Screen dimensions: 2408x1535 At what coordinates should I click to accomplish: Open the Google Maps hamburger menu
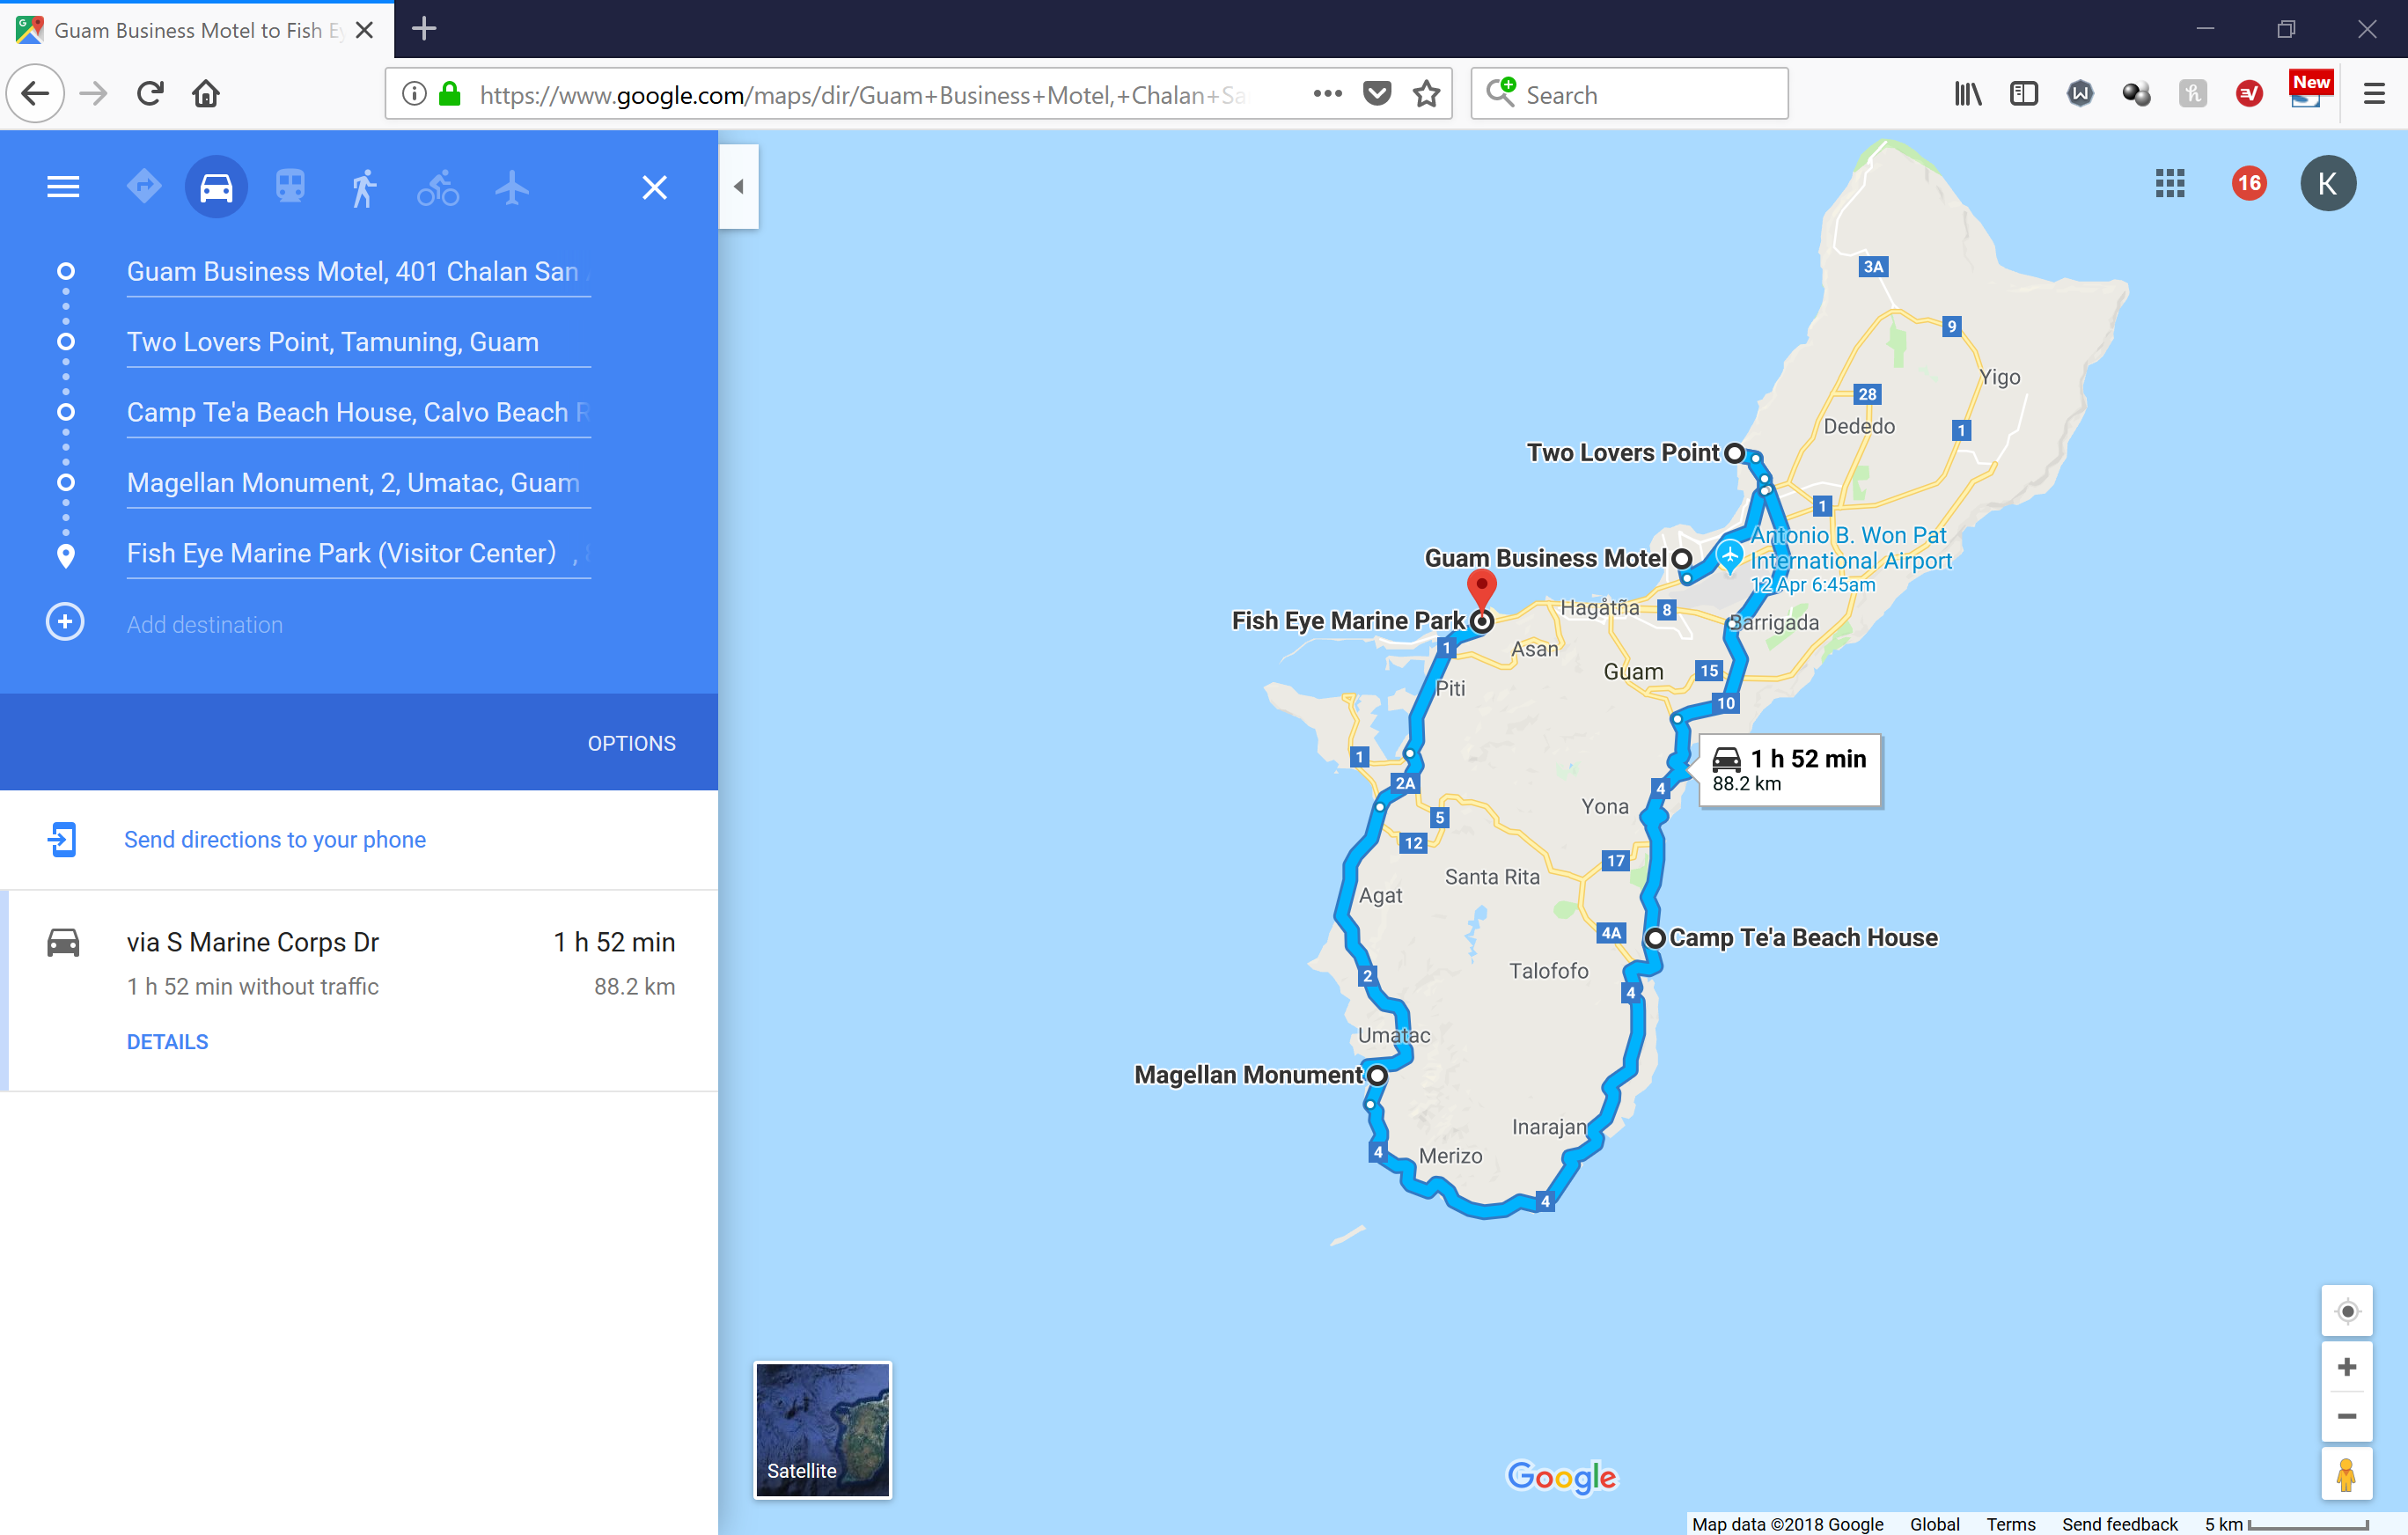63,187
